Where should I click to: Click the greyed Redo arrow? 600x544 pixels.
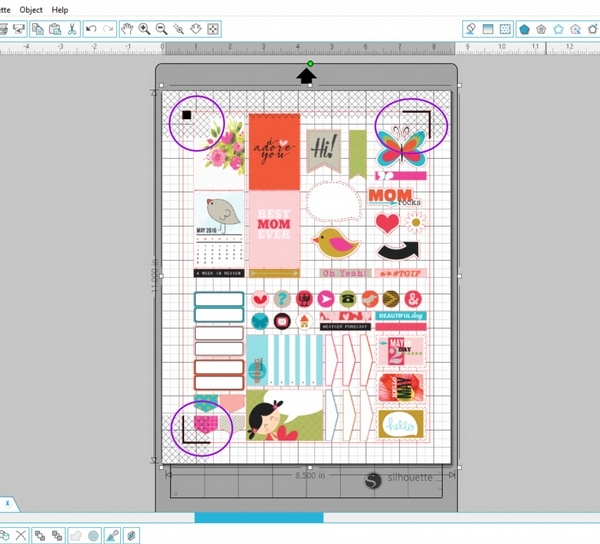pyautogui.click(x=108, y=29)
